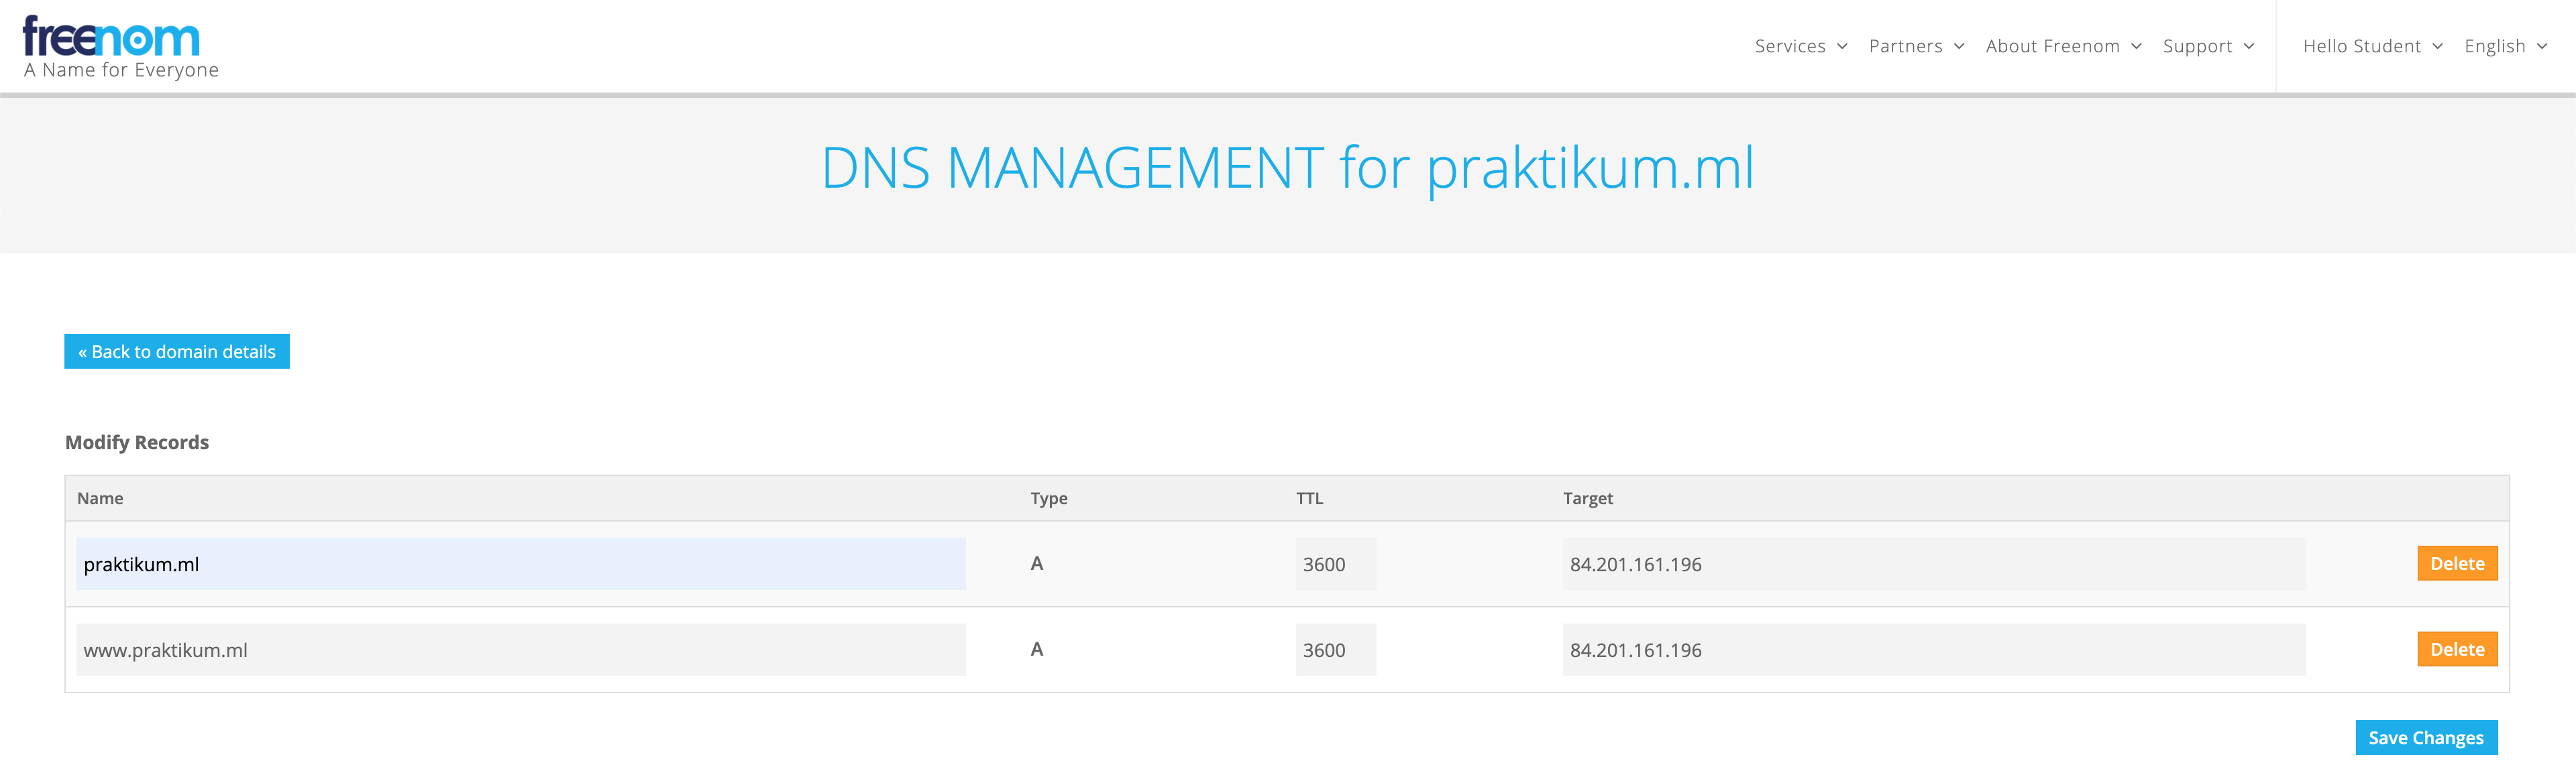The image size is (2576, 771).
Task: Click the praktikum.ml name field
Action: click(x=521, y=564)
